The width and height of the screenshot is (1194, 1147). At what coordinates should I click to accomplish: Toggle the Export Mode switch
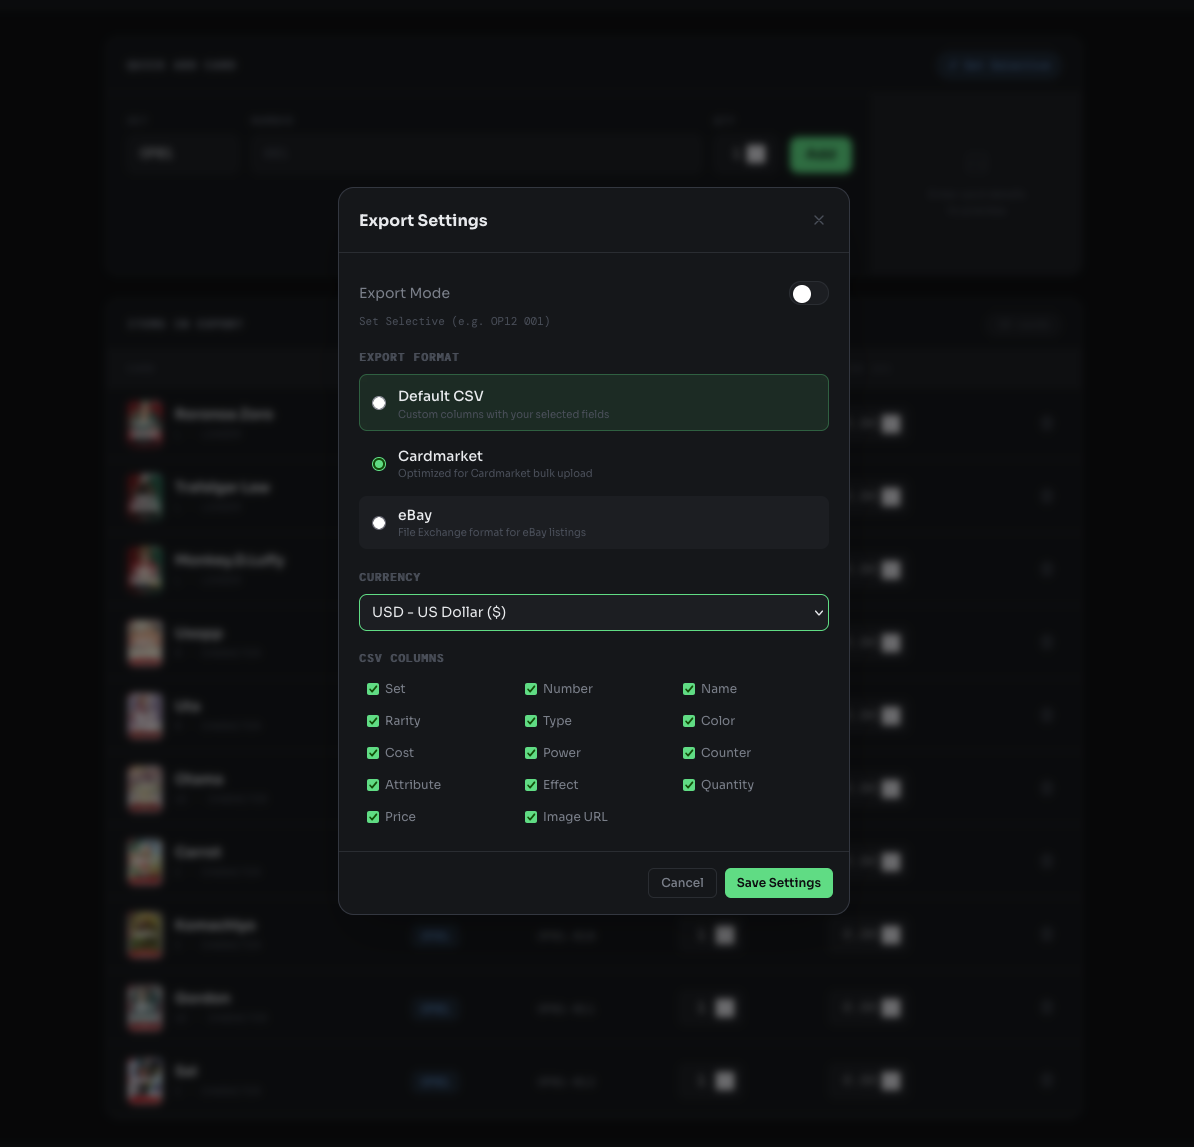pyautogui.click(x=809, y=293)
